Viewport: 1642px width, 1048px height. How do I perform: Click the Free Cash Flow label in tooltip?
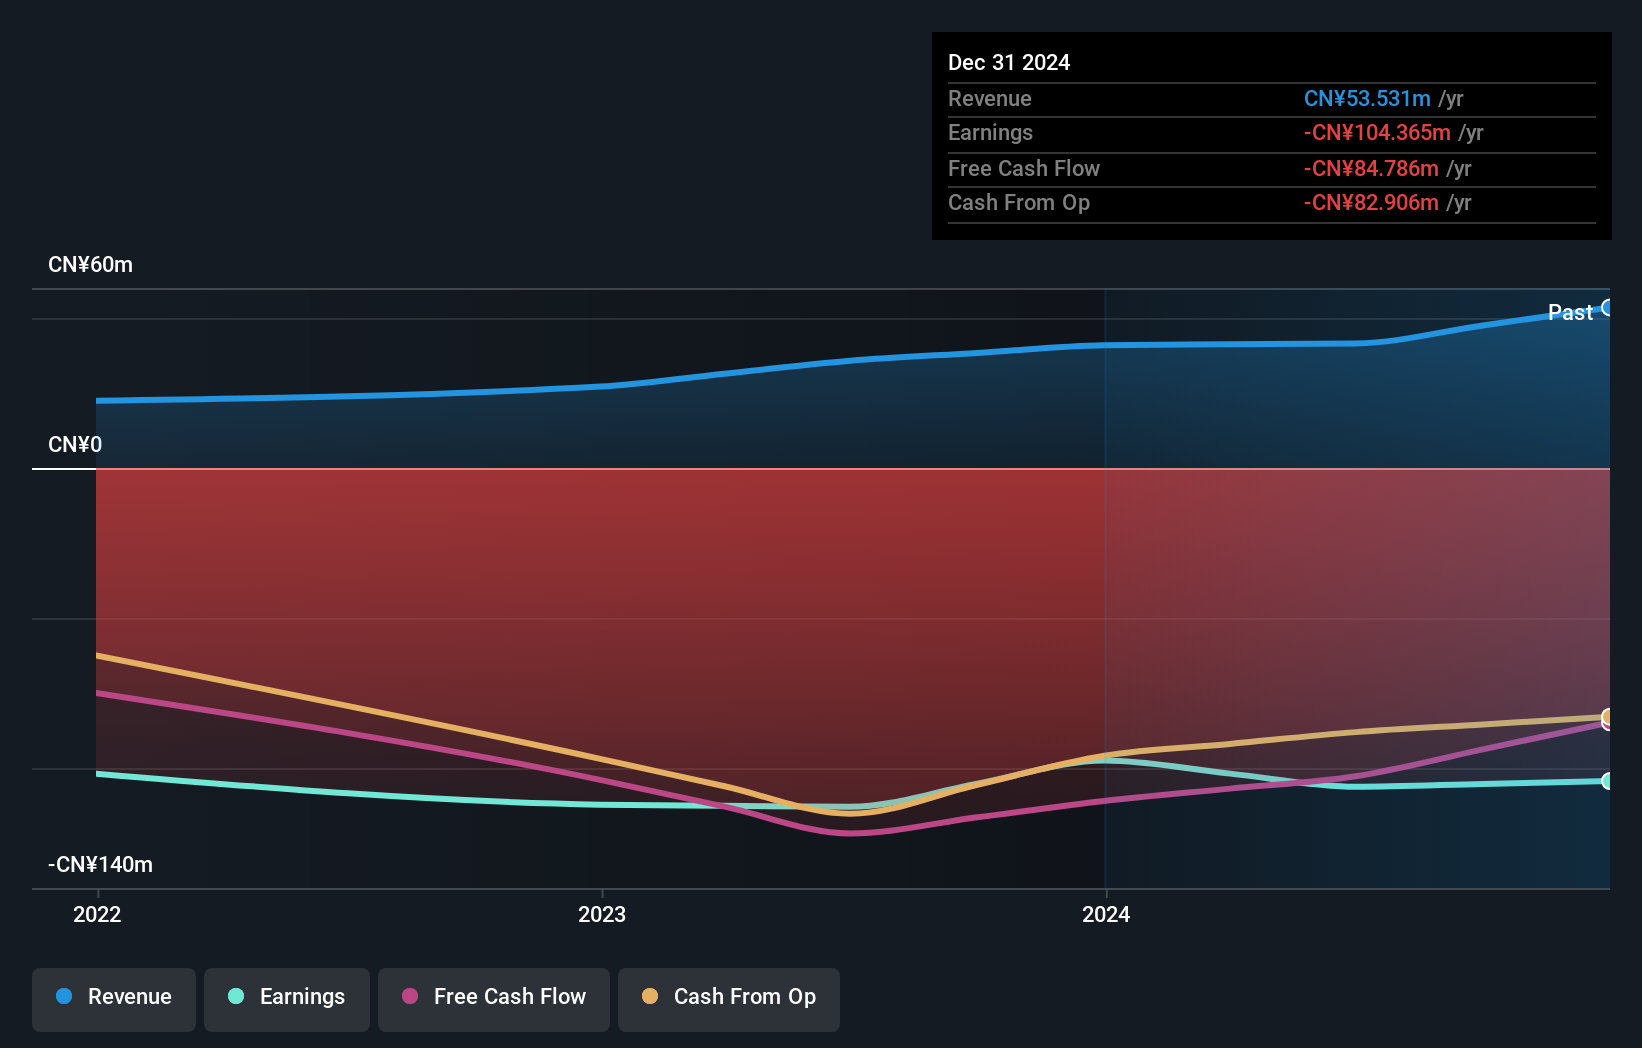1024,169
